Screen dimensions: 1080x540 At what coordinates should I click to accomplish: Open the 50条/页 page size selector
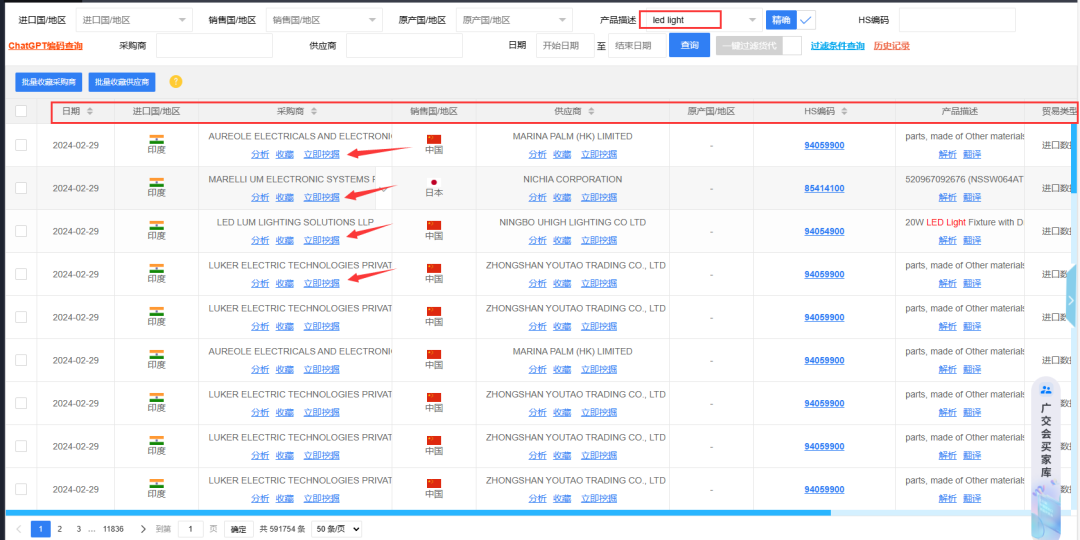(x=336, y=529)
